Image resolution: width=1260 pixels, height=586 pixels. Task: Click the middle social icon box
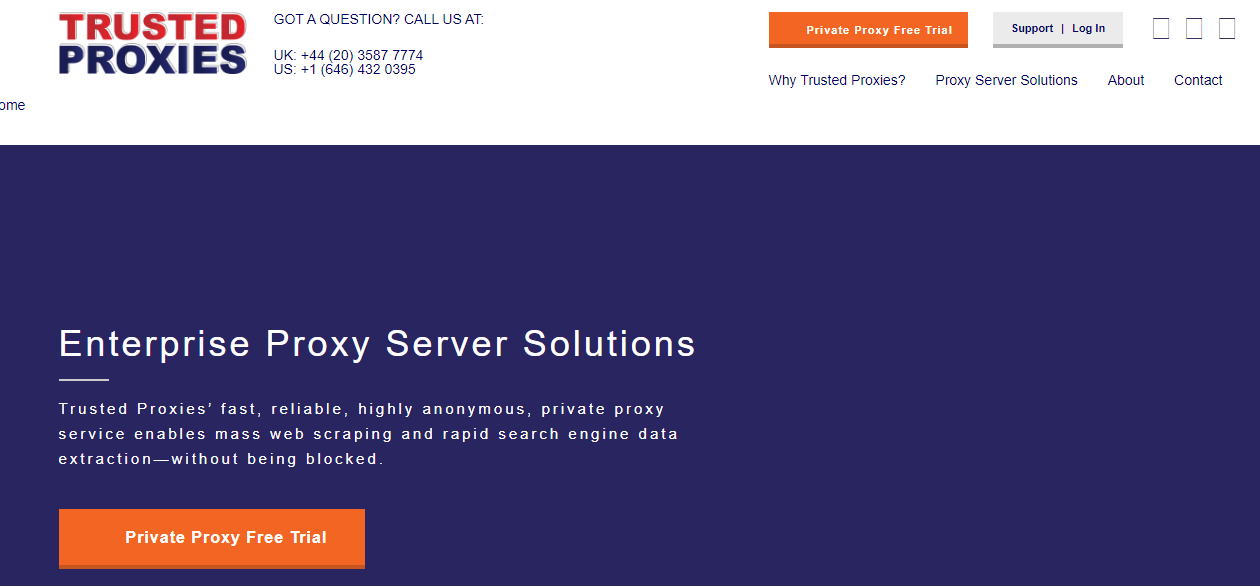coord(1194,28)
